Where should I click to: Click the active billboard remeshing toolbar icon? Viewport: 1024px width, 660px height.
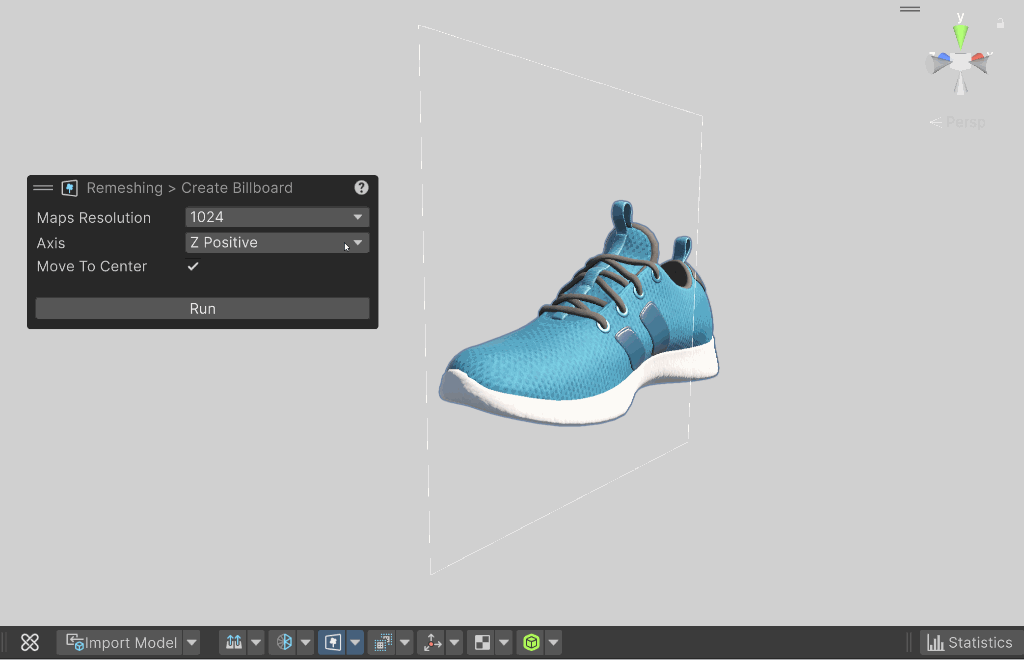[333, 642]
